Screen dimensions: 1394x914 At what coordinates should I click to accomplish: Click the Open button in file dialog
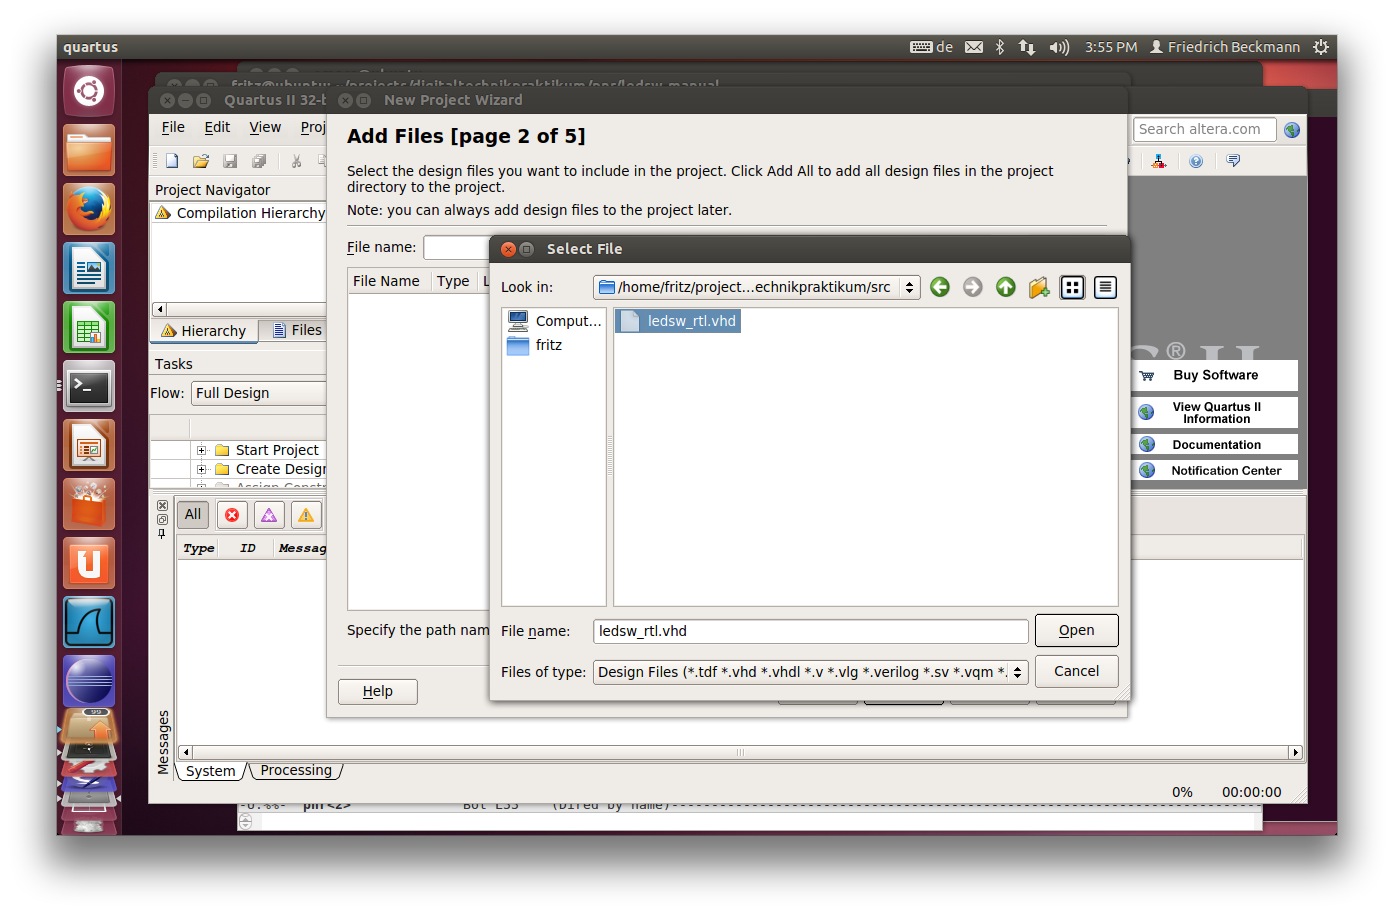pos(1076,630)
